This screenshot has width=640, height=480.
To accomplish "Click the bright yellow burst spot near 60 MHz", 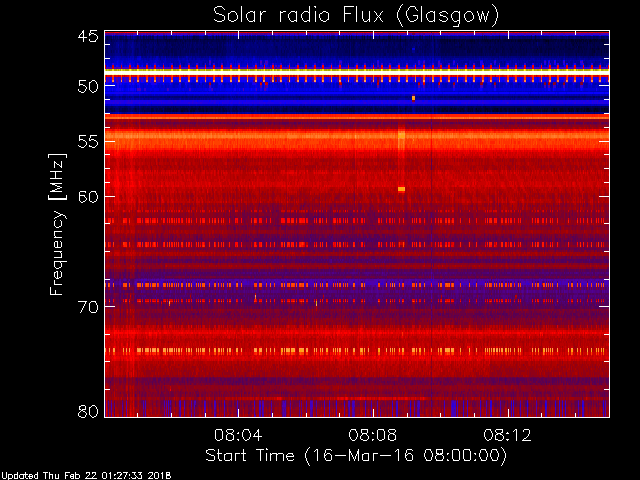I will pyautogui.click(x=401, y=189).
